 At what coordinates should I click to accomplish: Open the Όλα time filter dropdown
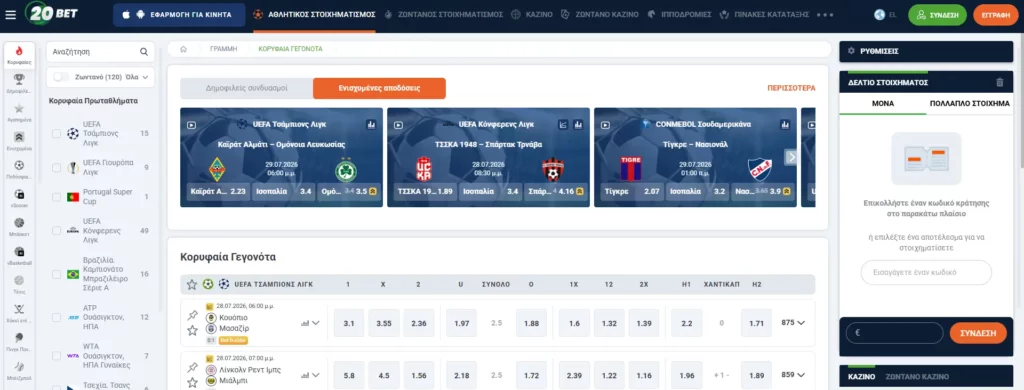pos(137,77)
